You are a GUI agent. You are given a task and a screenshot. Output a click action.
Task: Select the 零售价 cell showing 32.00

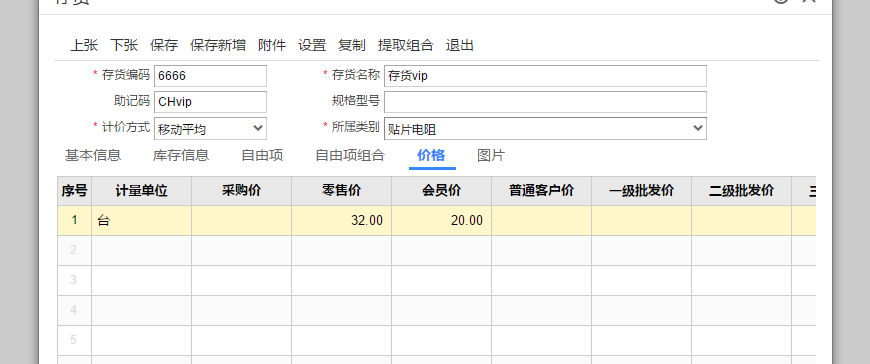[342, 220]
